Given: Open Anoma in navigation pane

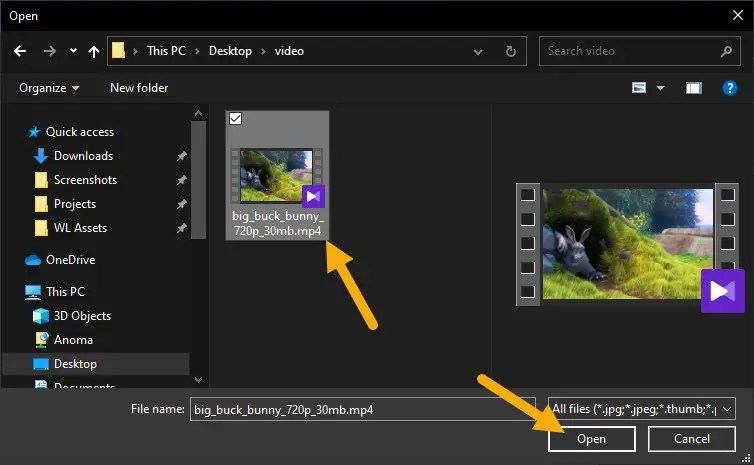Looking at the screenshot, I should [x=73, y=340].
